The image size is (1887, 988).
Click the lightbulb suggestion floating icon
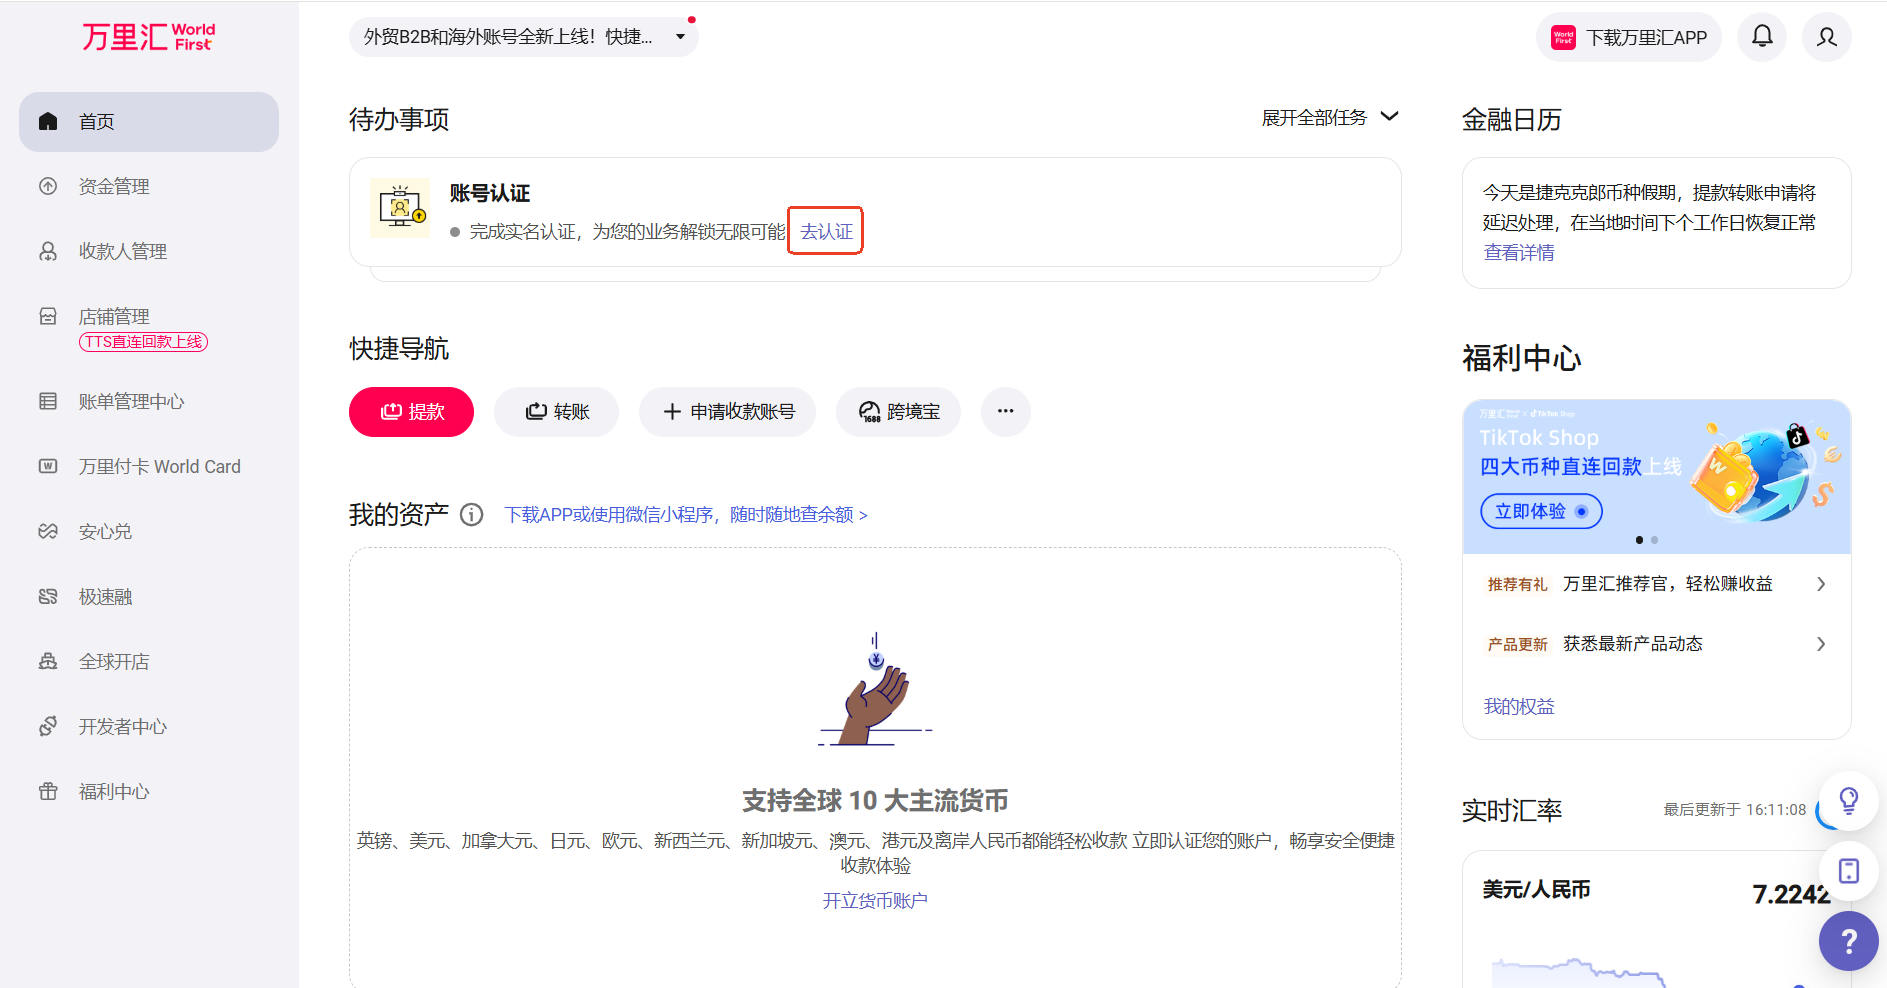(1849, 800)
